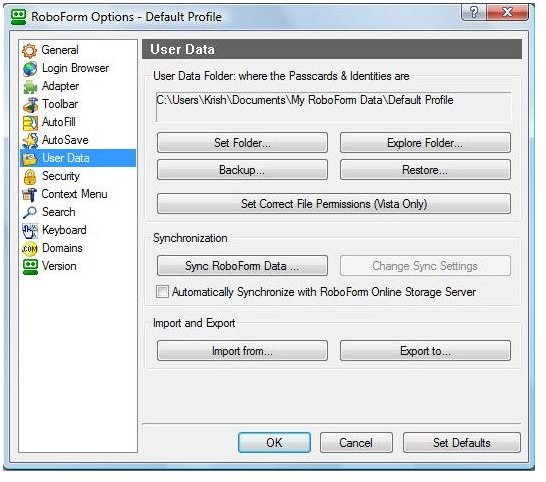Open the Context Menu options page
Image resolution: width=546 pixels, height=482 pixels.
click(x=74, y=194)
